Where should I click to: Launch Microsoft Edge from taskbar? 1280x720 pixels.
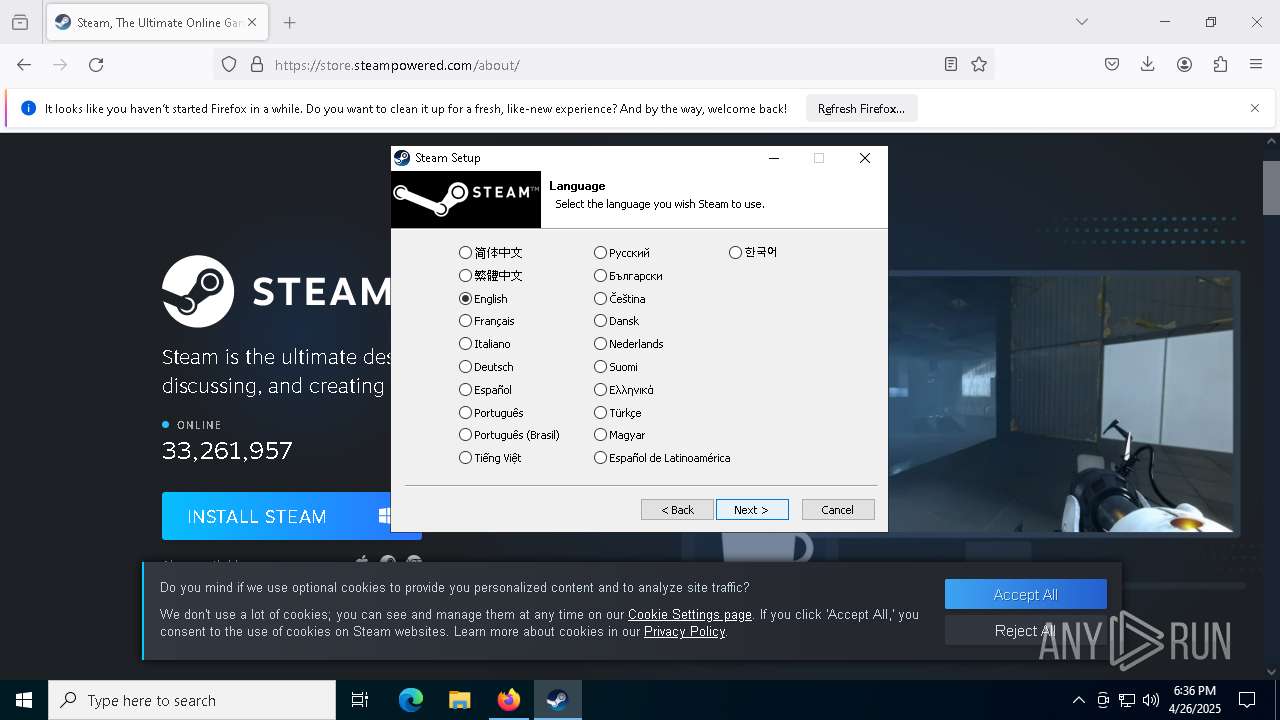(x=411, y=700)
